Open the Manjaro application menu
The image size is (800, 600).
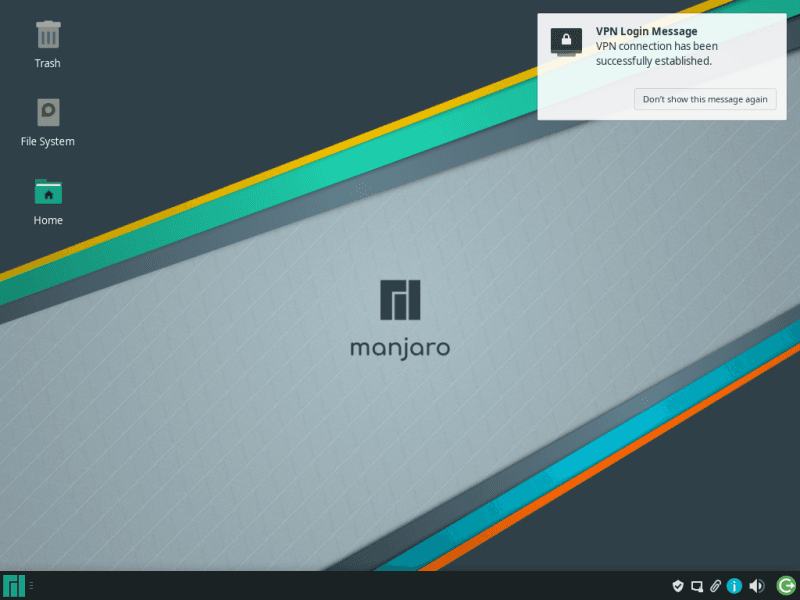(15, 586)
